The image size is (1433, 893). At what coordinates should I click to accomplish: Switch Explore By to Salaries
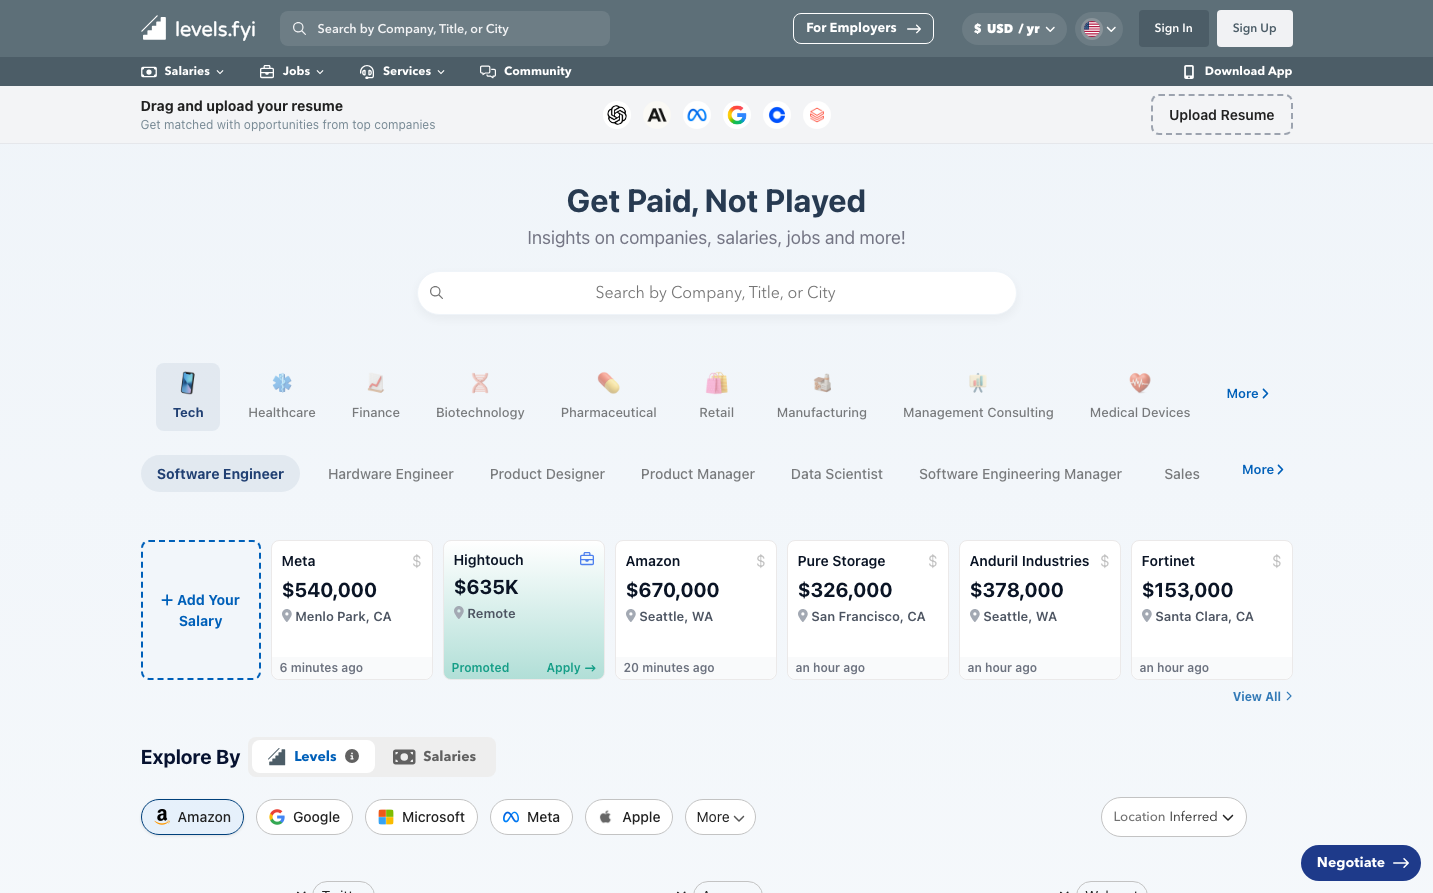[x=435, y=756]
